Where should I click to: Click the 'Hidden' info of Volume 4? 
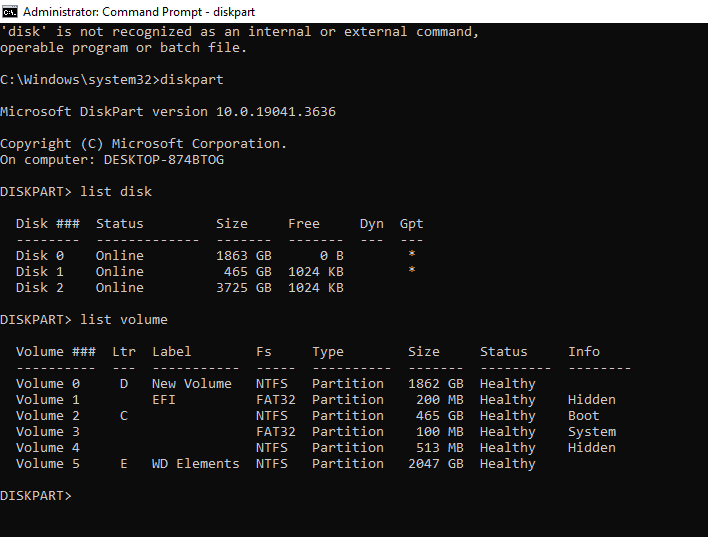pos(592,448)
